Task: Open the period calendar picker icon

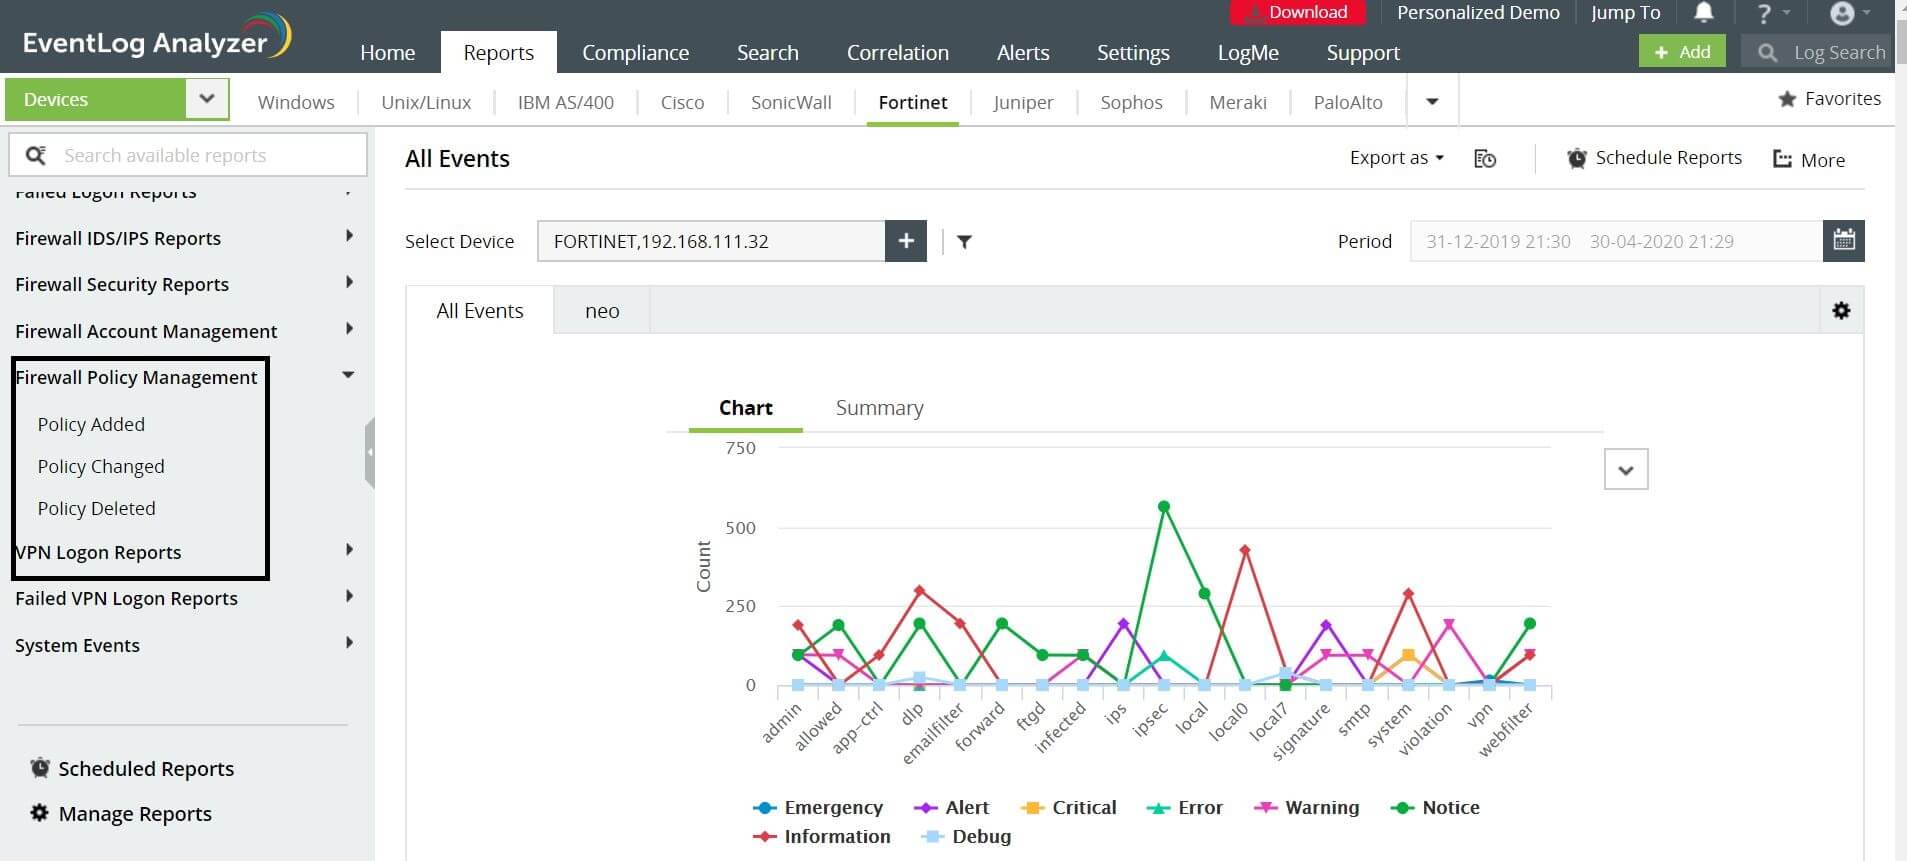Action: [x=1843, y=240]
